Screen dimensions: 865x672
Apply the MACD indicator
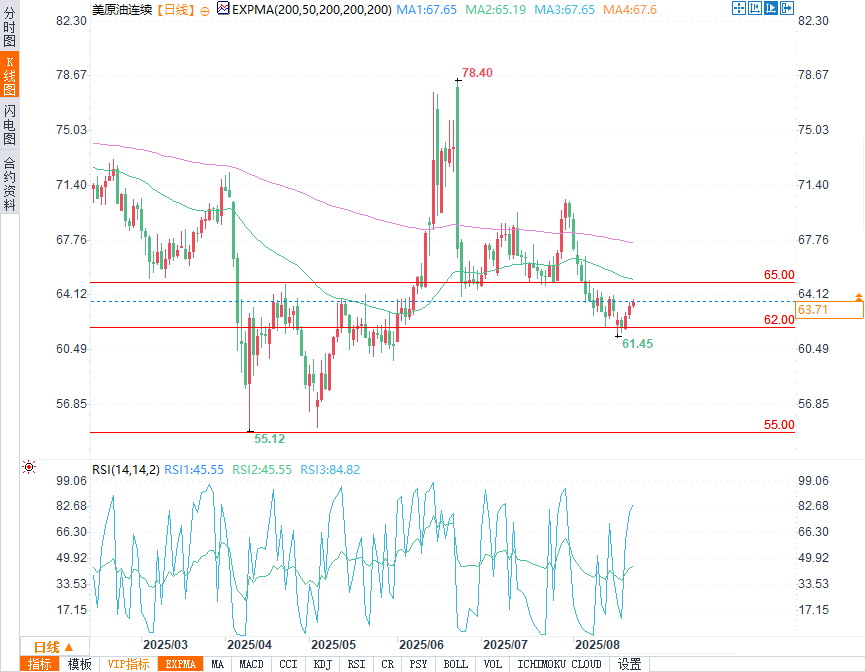(252, 664)
